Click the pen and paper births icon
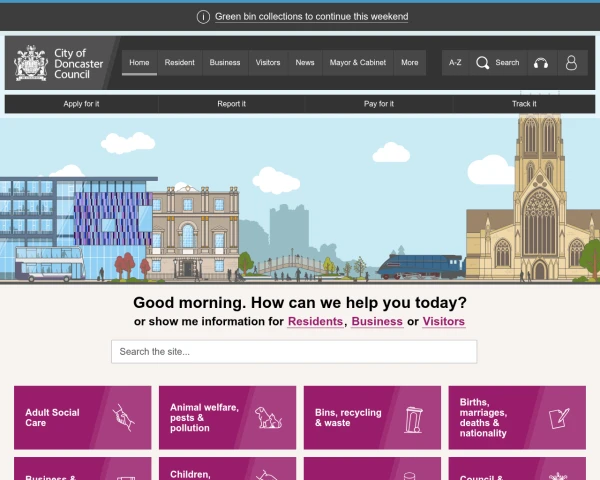The image size is (600, 480). point(559,418)
